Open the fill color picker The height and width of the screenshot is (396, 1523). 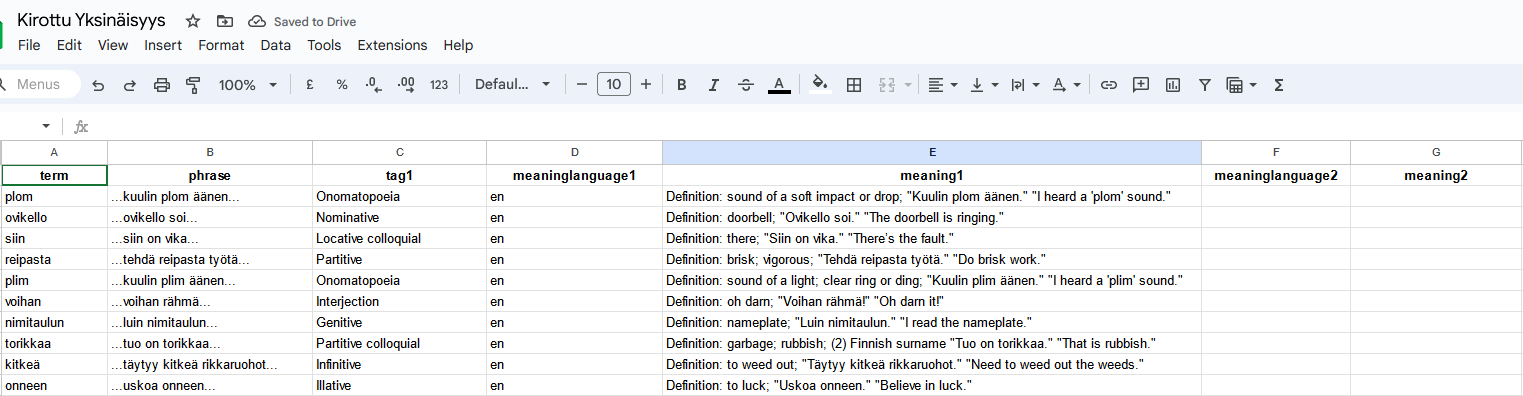point(820,85)
